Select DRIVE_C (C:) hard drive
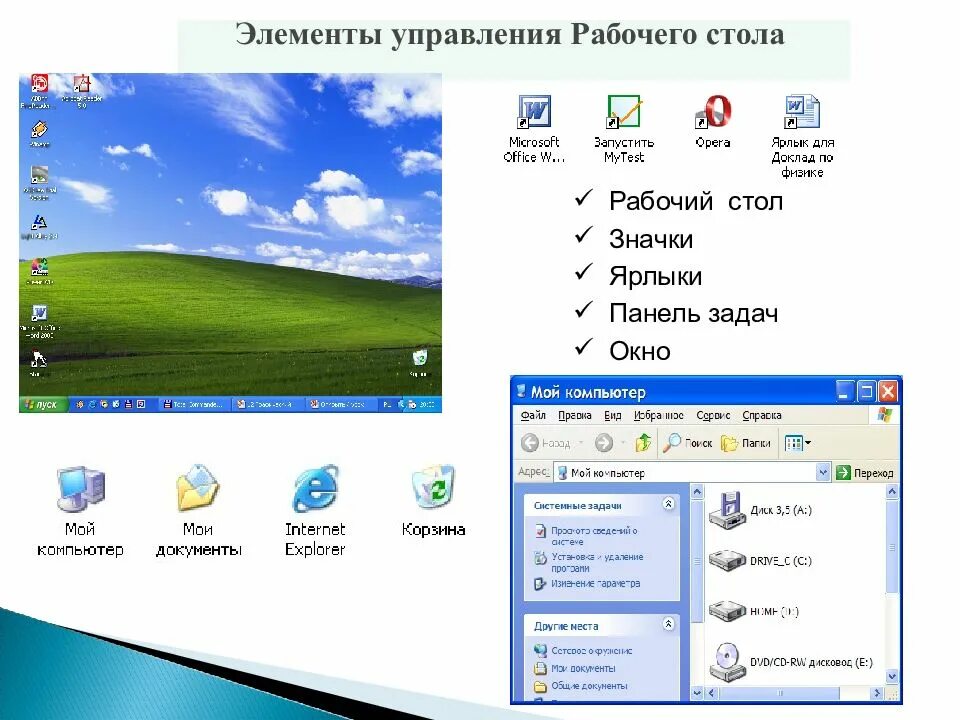Image resolution: width=960 pixels, height=720 pixels. [760, 560]
